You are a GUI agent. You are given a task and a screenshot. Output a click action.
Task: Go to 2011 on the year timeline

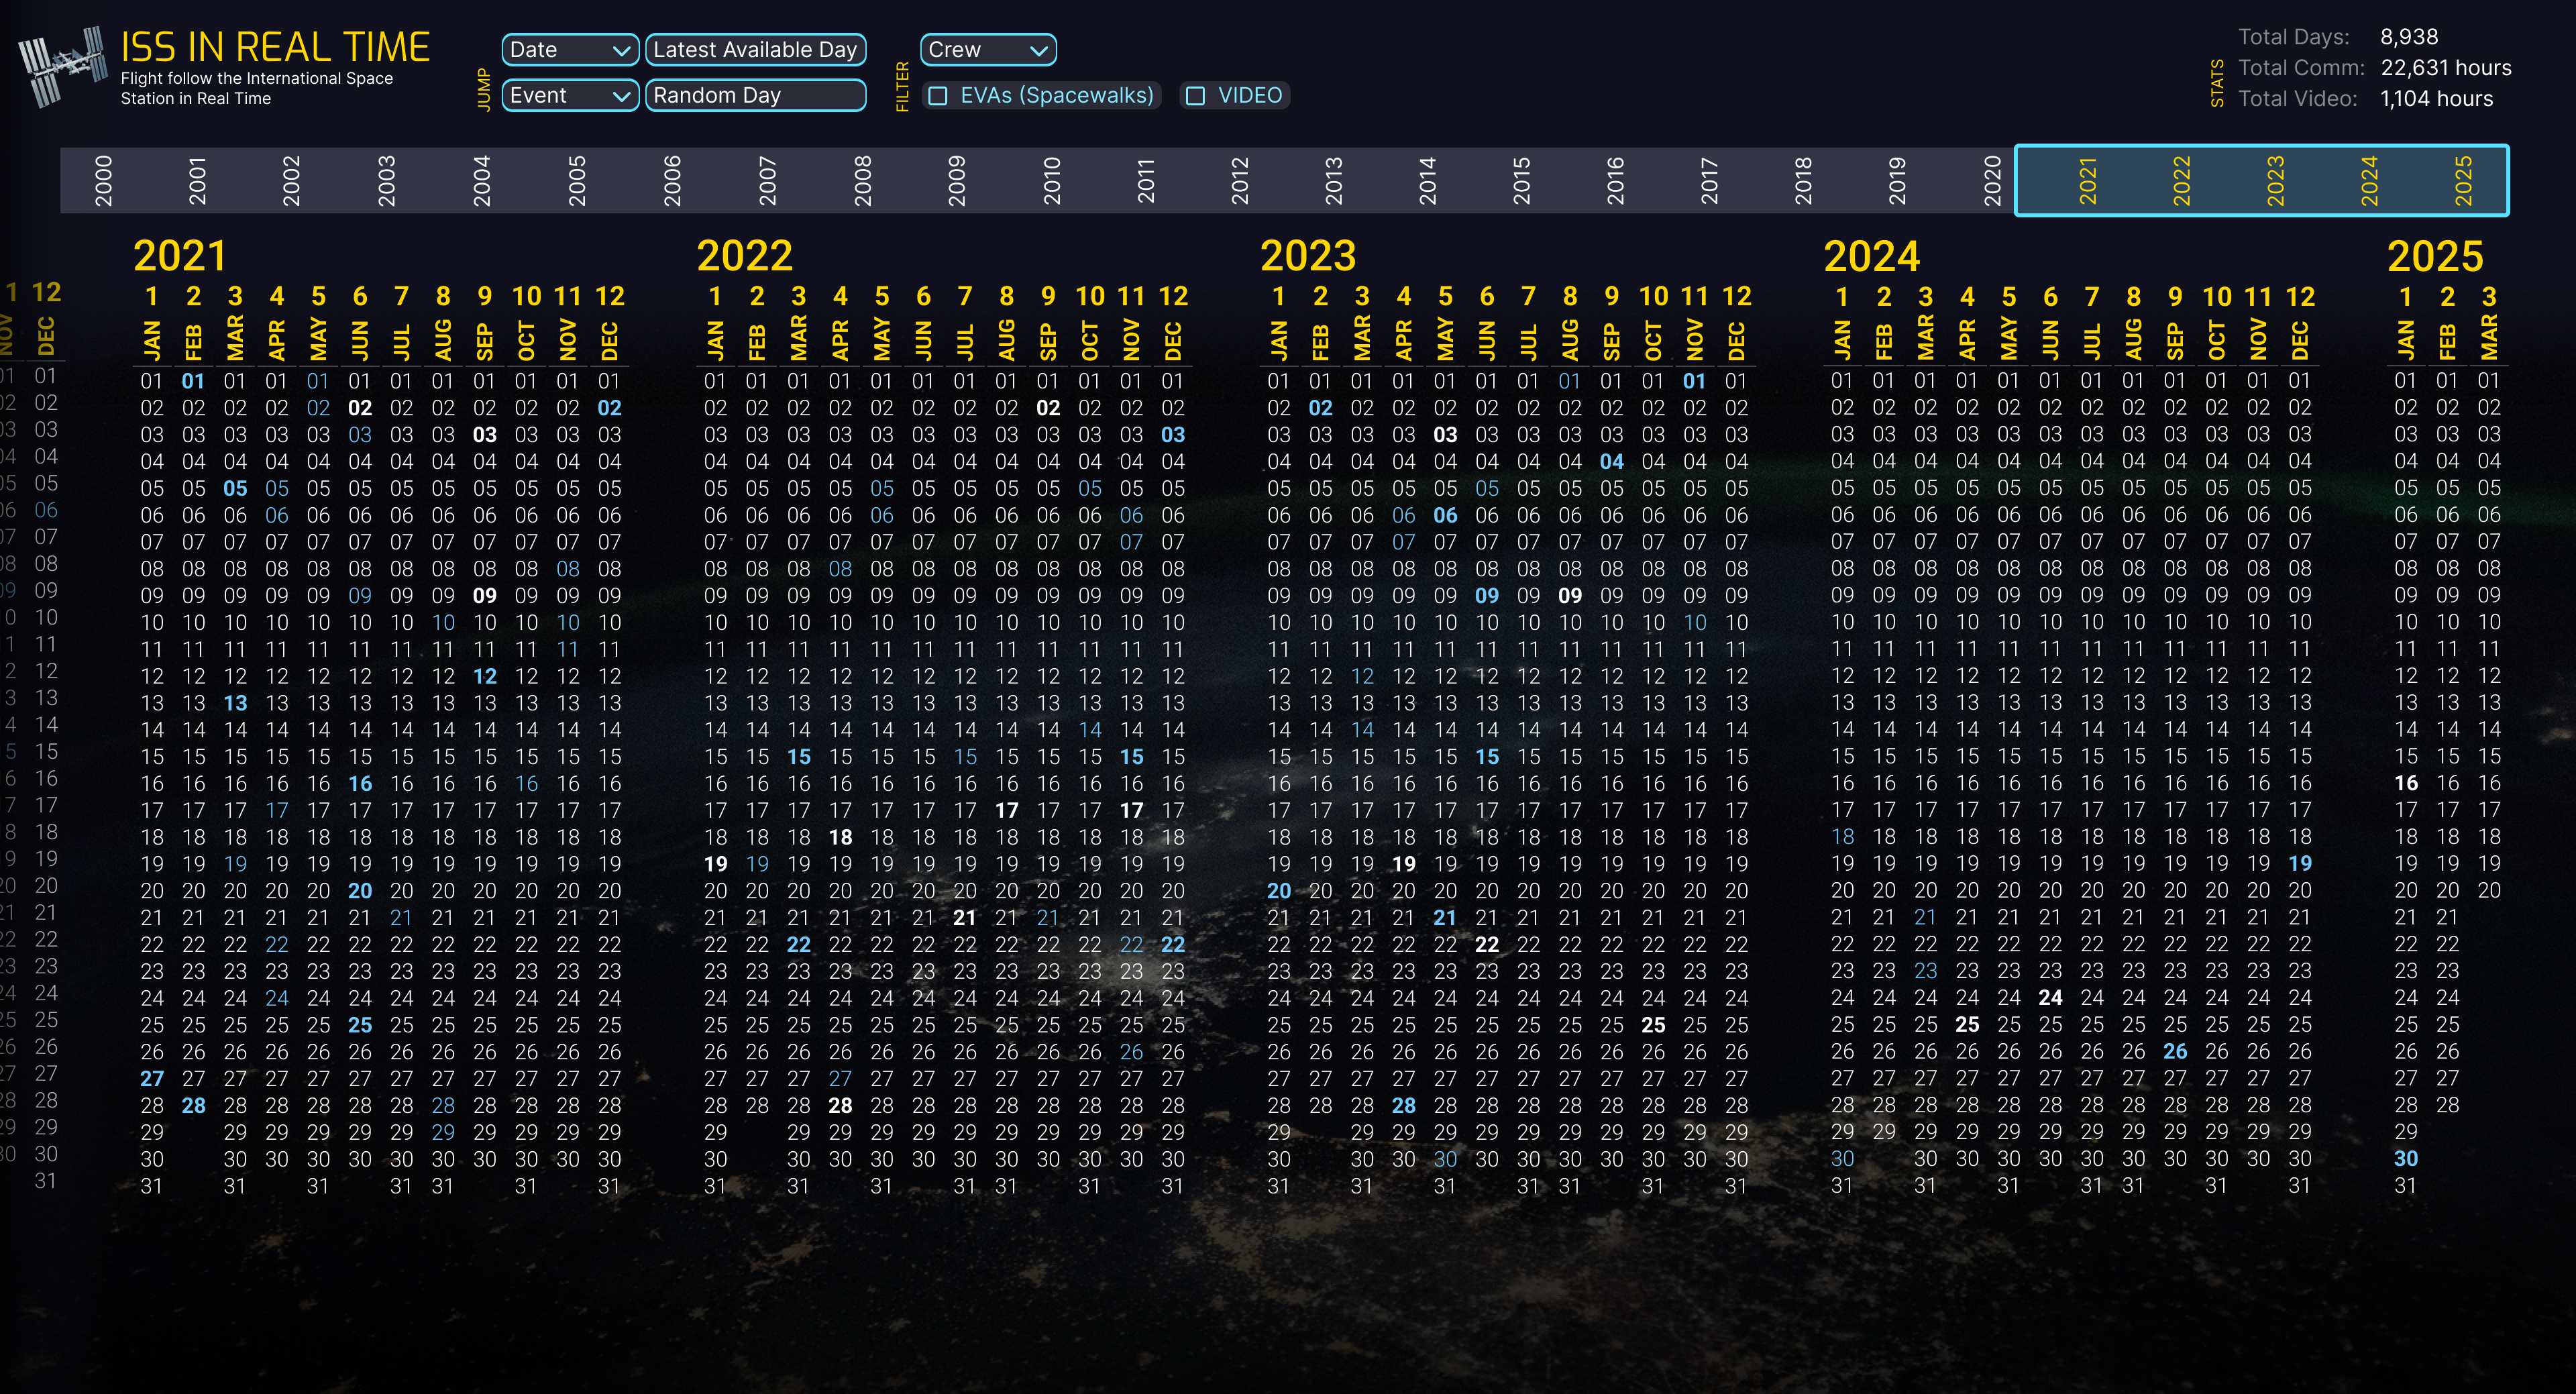(1146, 181)
